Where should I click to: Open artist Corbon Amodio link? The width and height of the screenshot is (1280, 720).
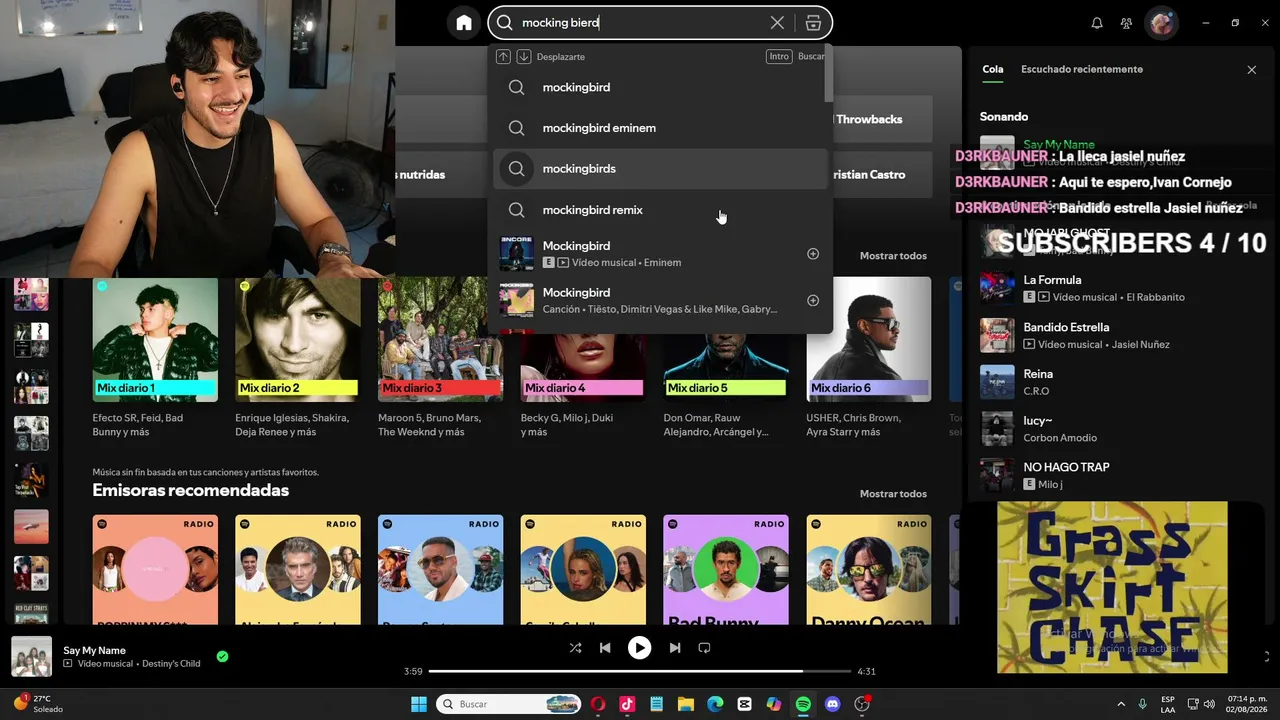(x=1060, y=438)
